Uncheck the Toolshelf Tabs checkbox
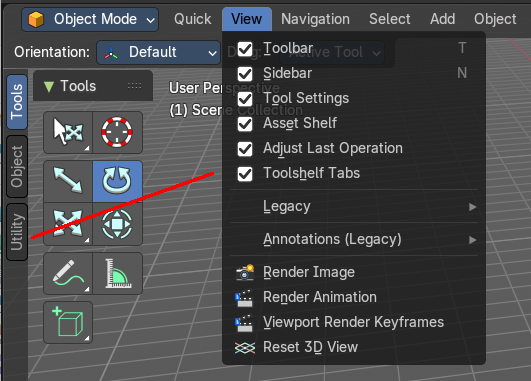 pos(245,174)
